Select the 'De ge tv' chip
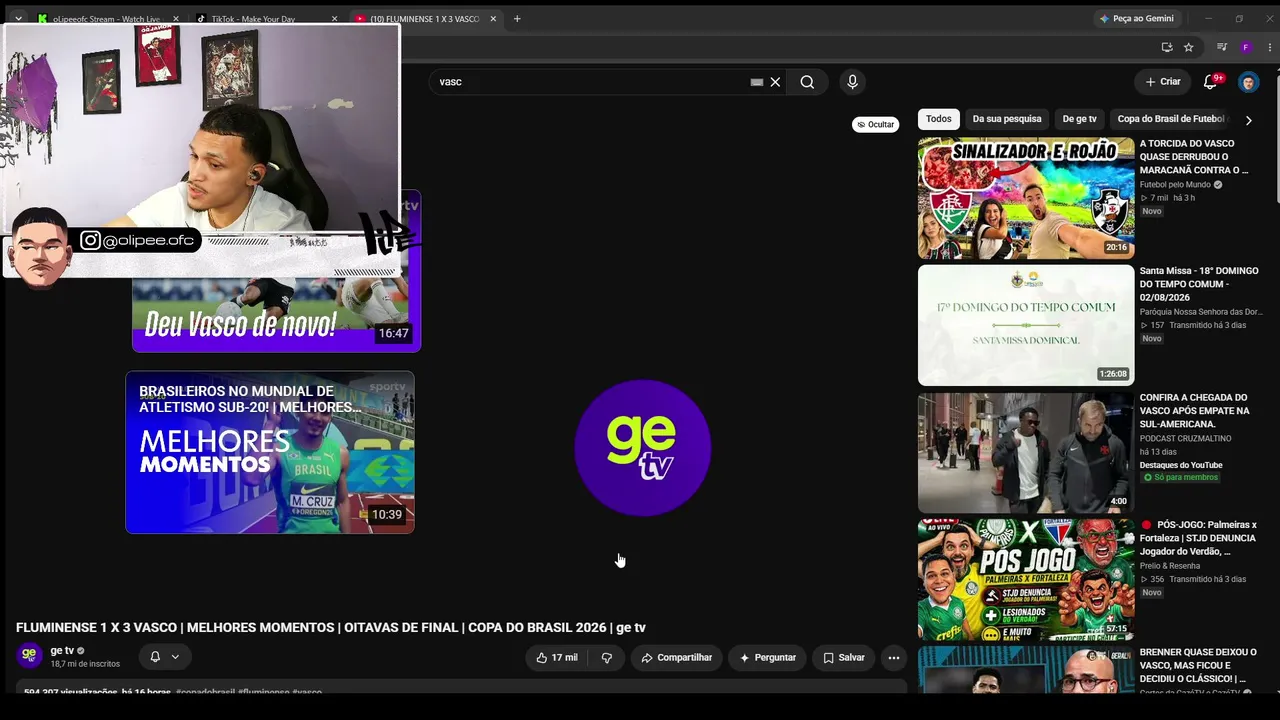Screen dimensions: 1280x720 pyautogui.click(x=1079, y=119)
